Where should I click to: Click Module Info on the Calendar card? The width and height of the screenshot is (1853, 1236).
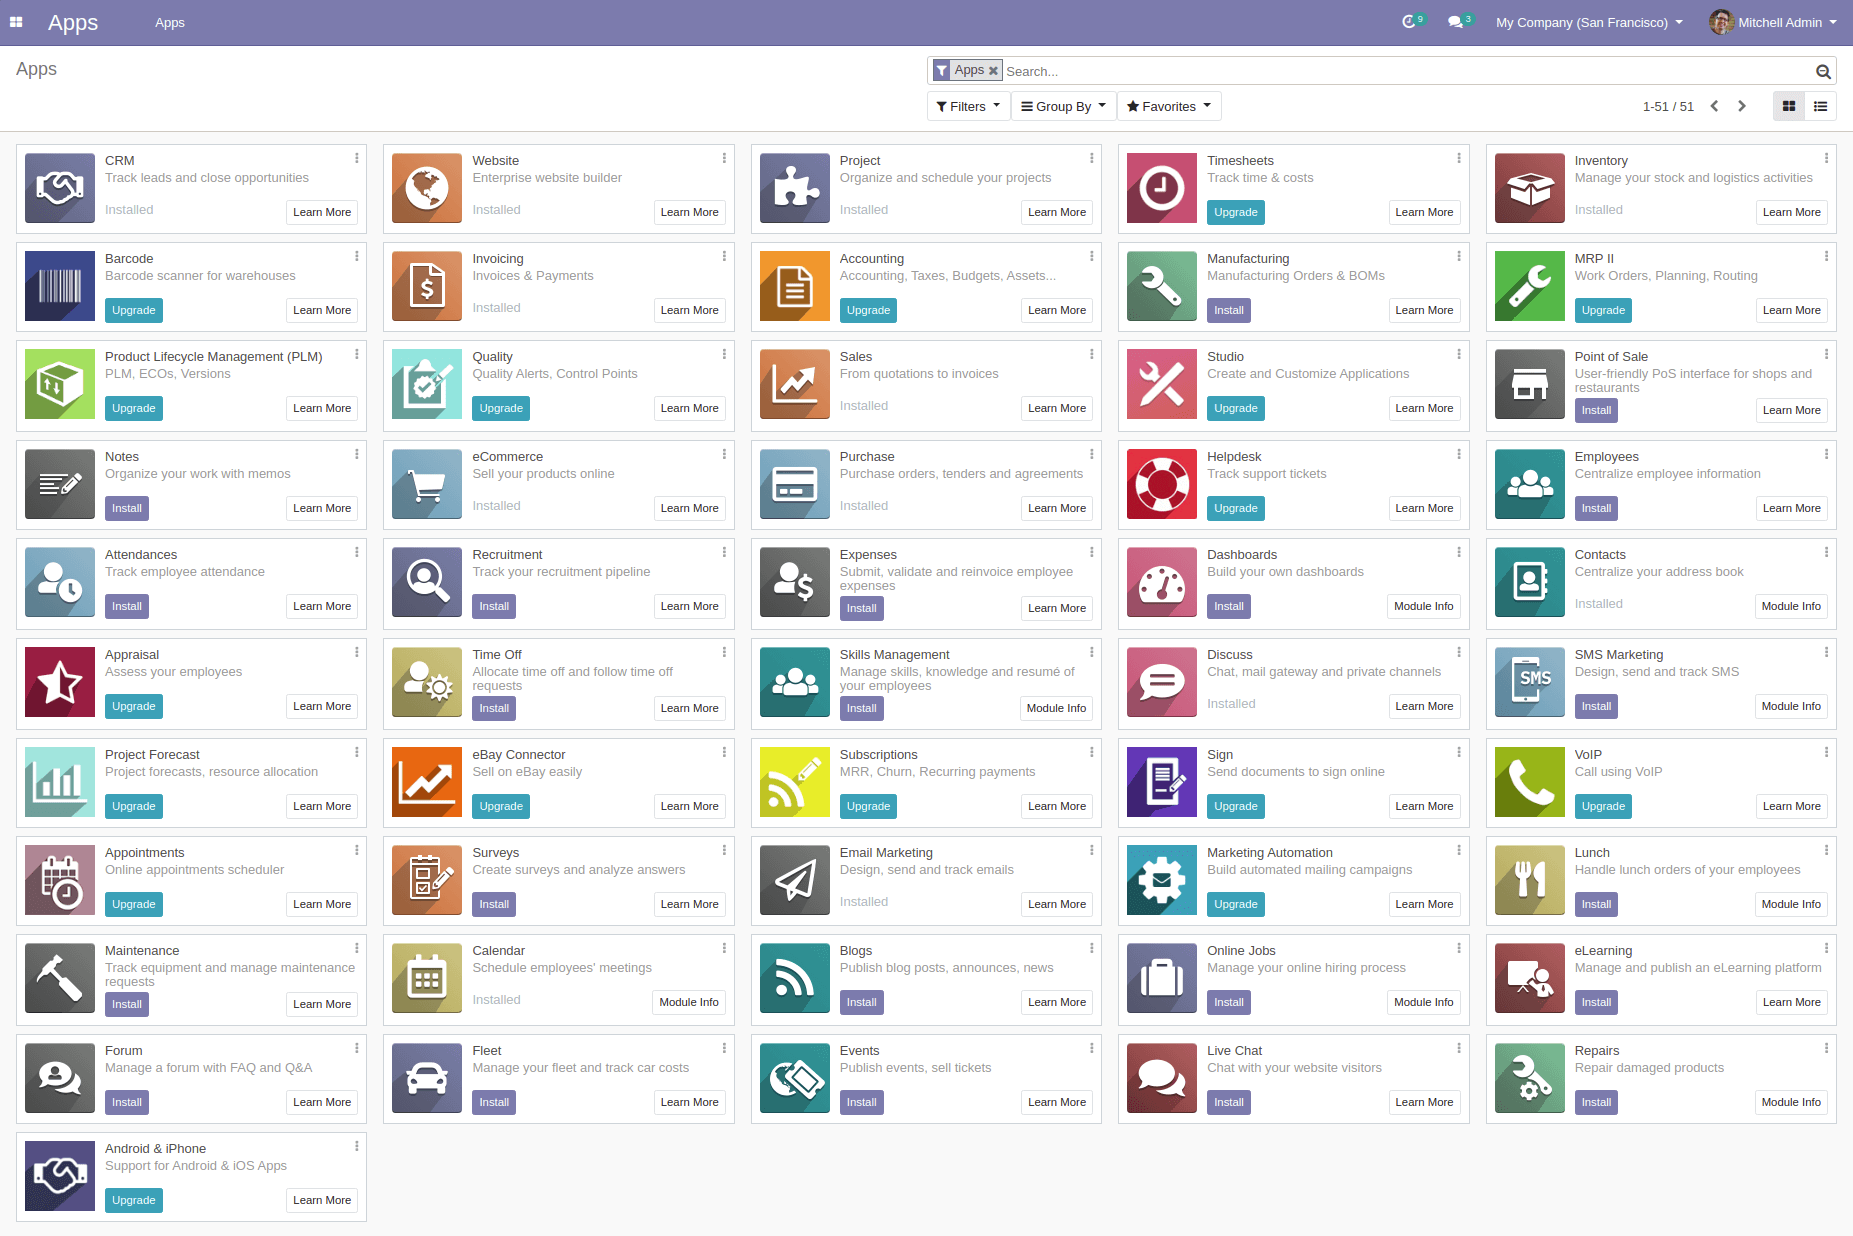[688, 1002]
